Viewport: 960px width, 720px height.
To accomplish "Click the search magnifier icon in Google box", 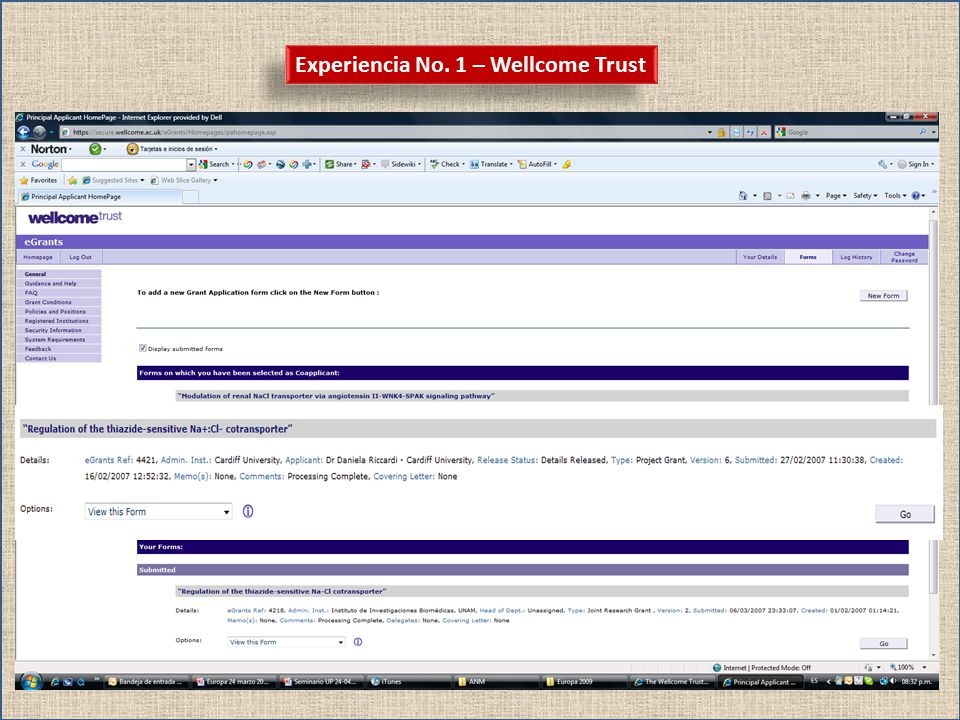I will 923,132.
